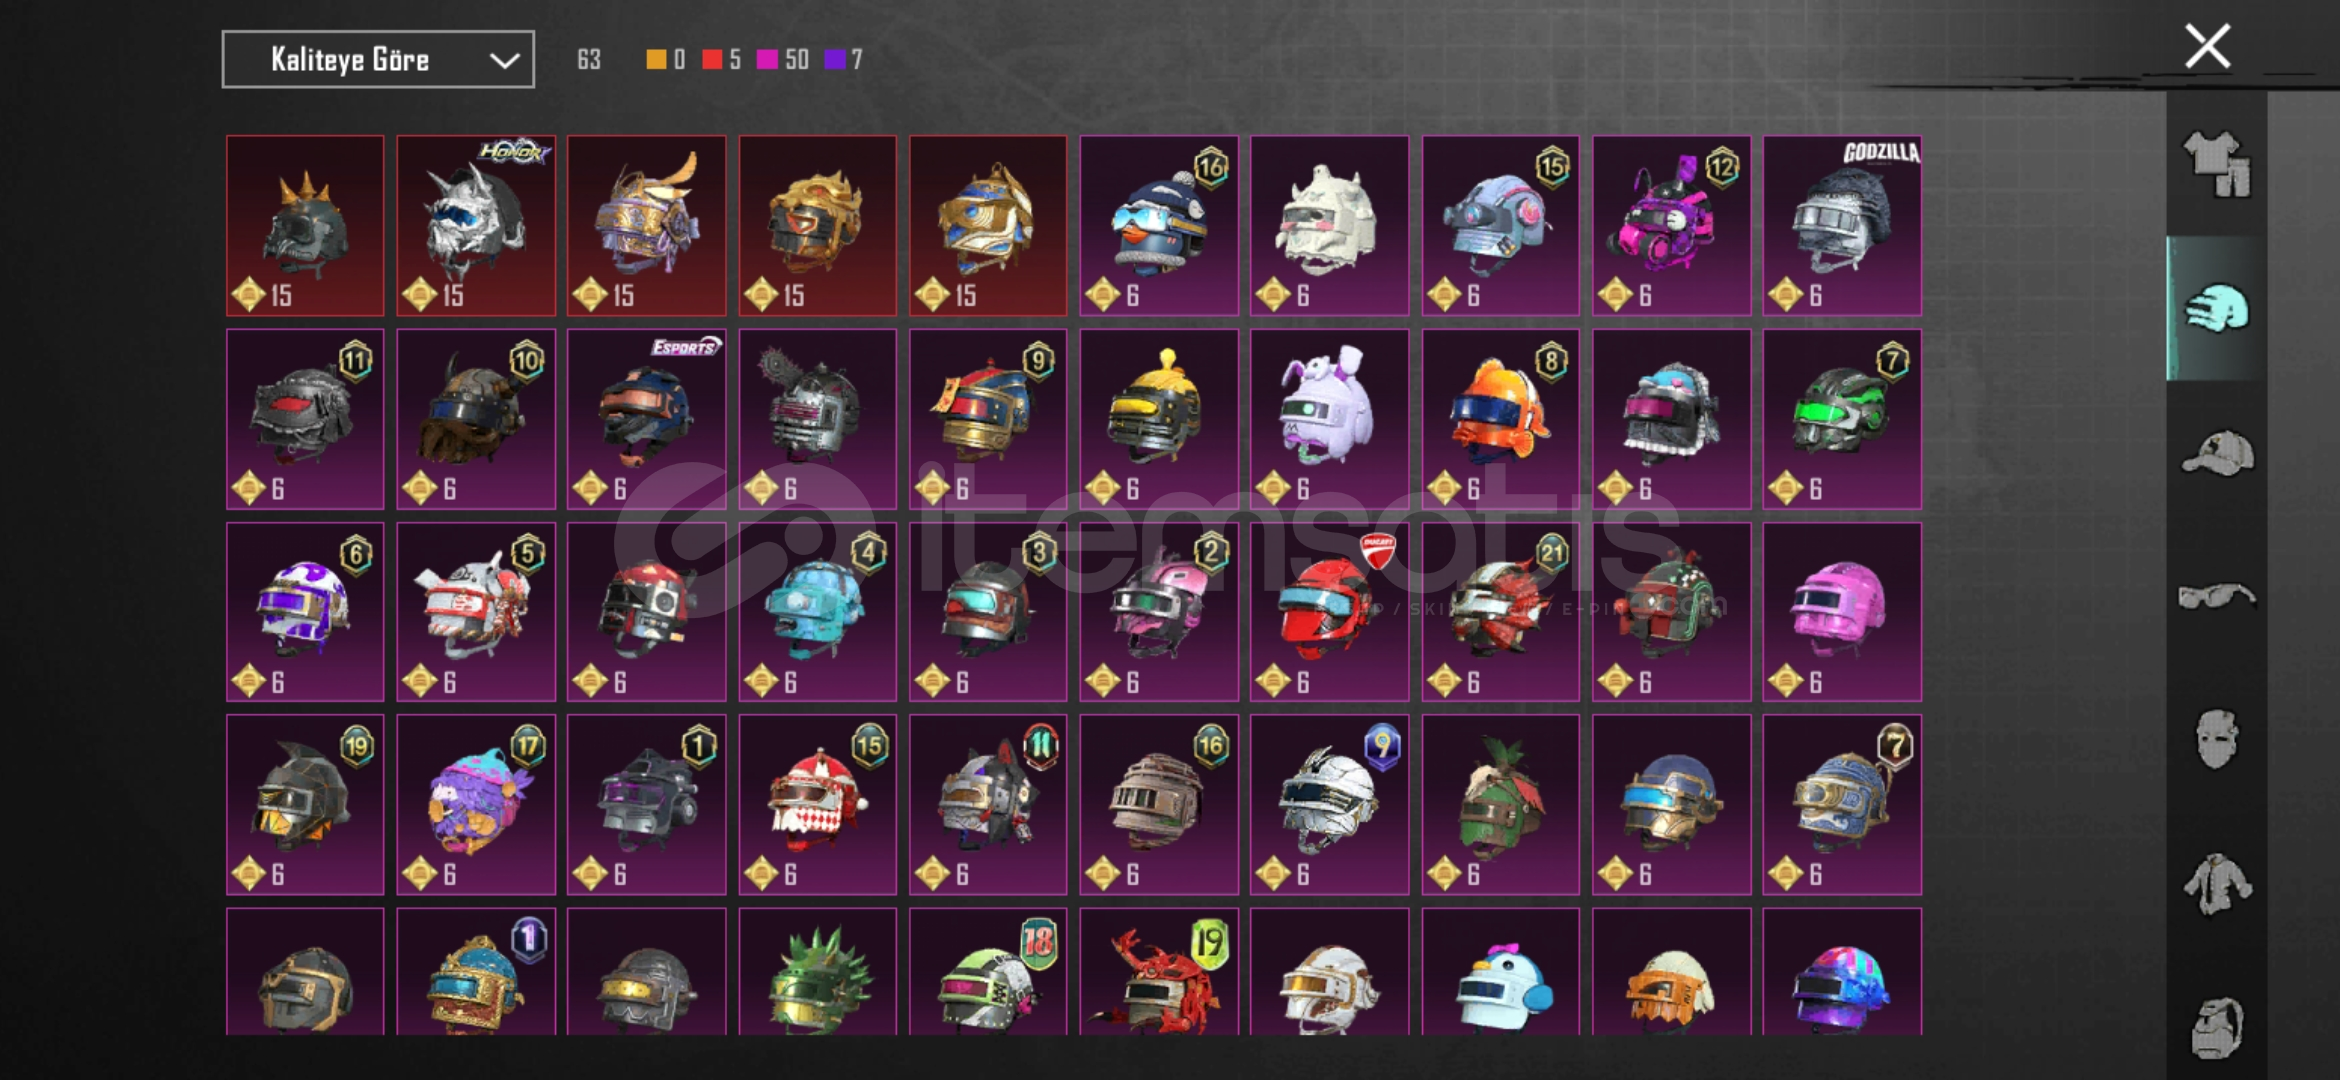Pick the red Ducati helmet
The image size is (2340, 1080).
1330,612
